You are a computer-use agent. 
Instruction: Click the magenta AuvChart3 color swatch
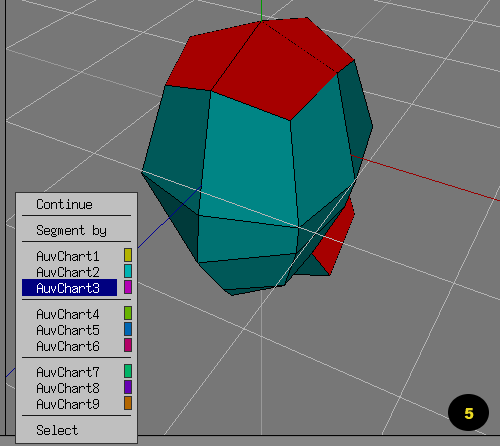point(128,287)
